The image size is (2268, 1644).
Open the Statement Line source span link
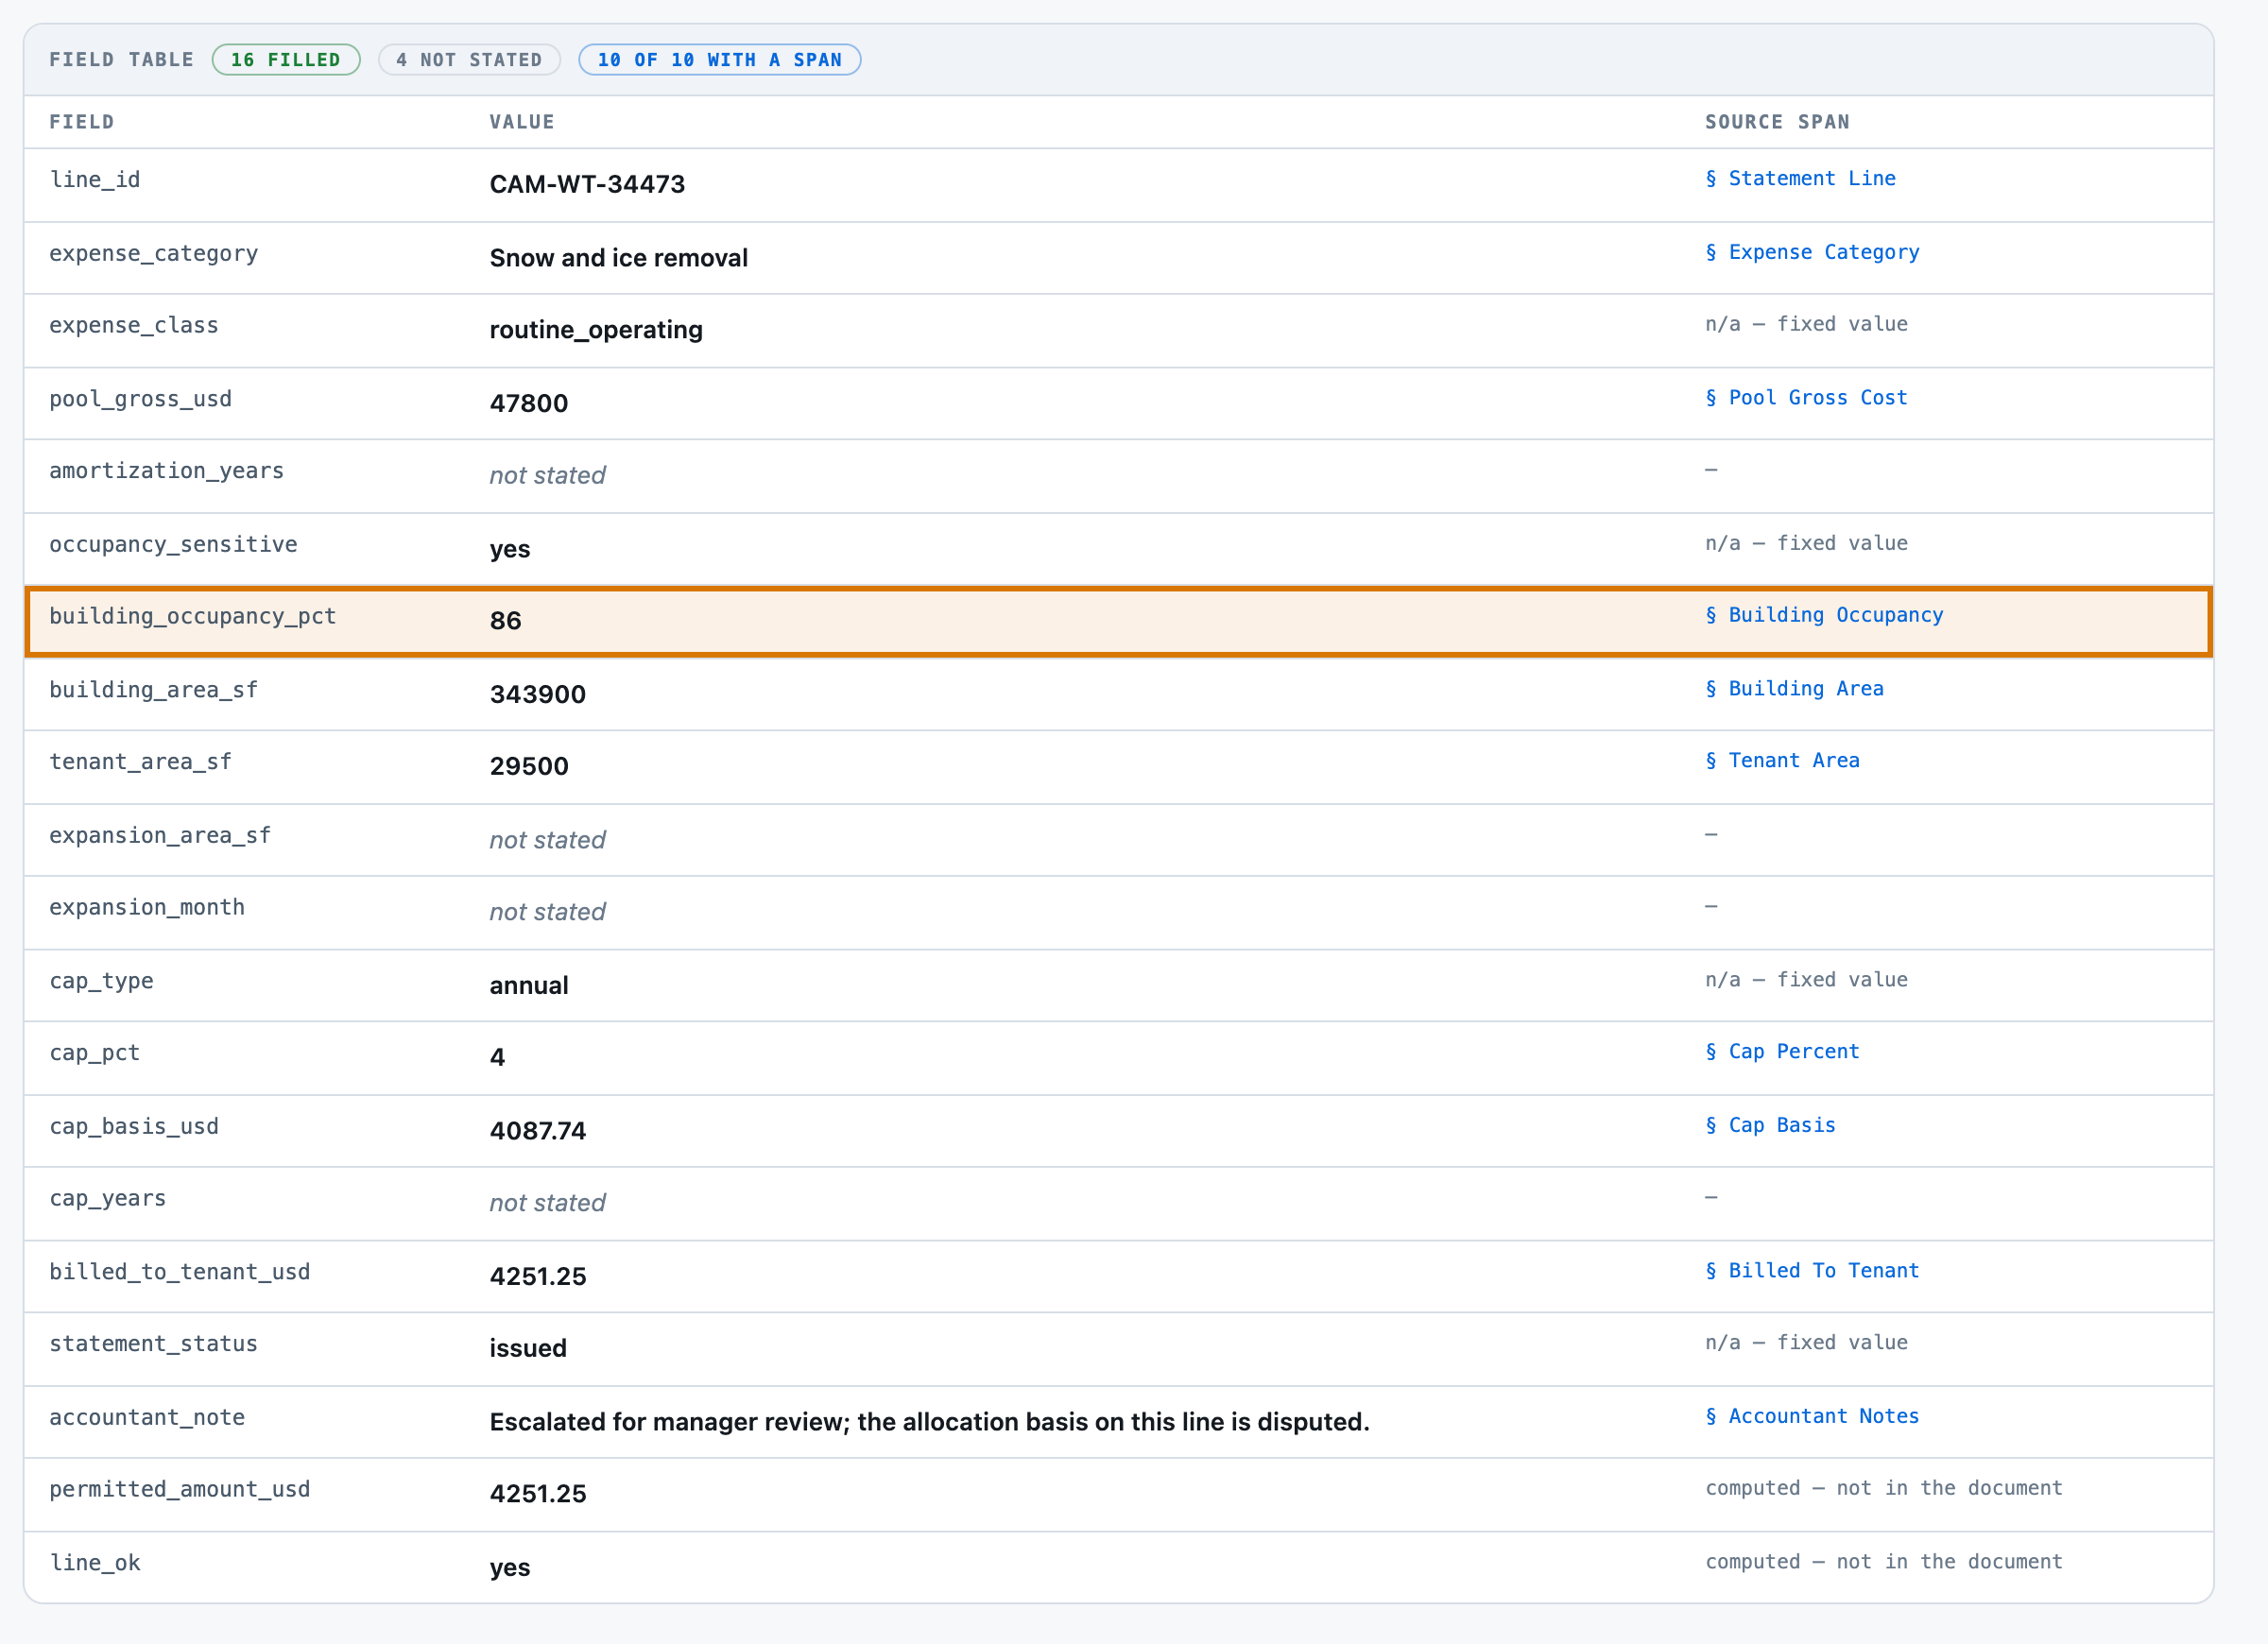[1800, 179]
